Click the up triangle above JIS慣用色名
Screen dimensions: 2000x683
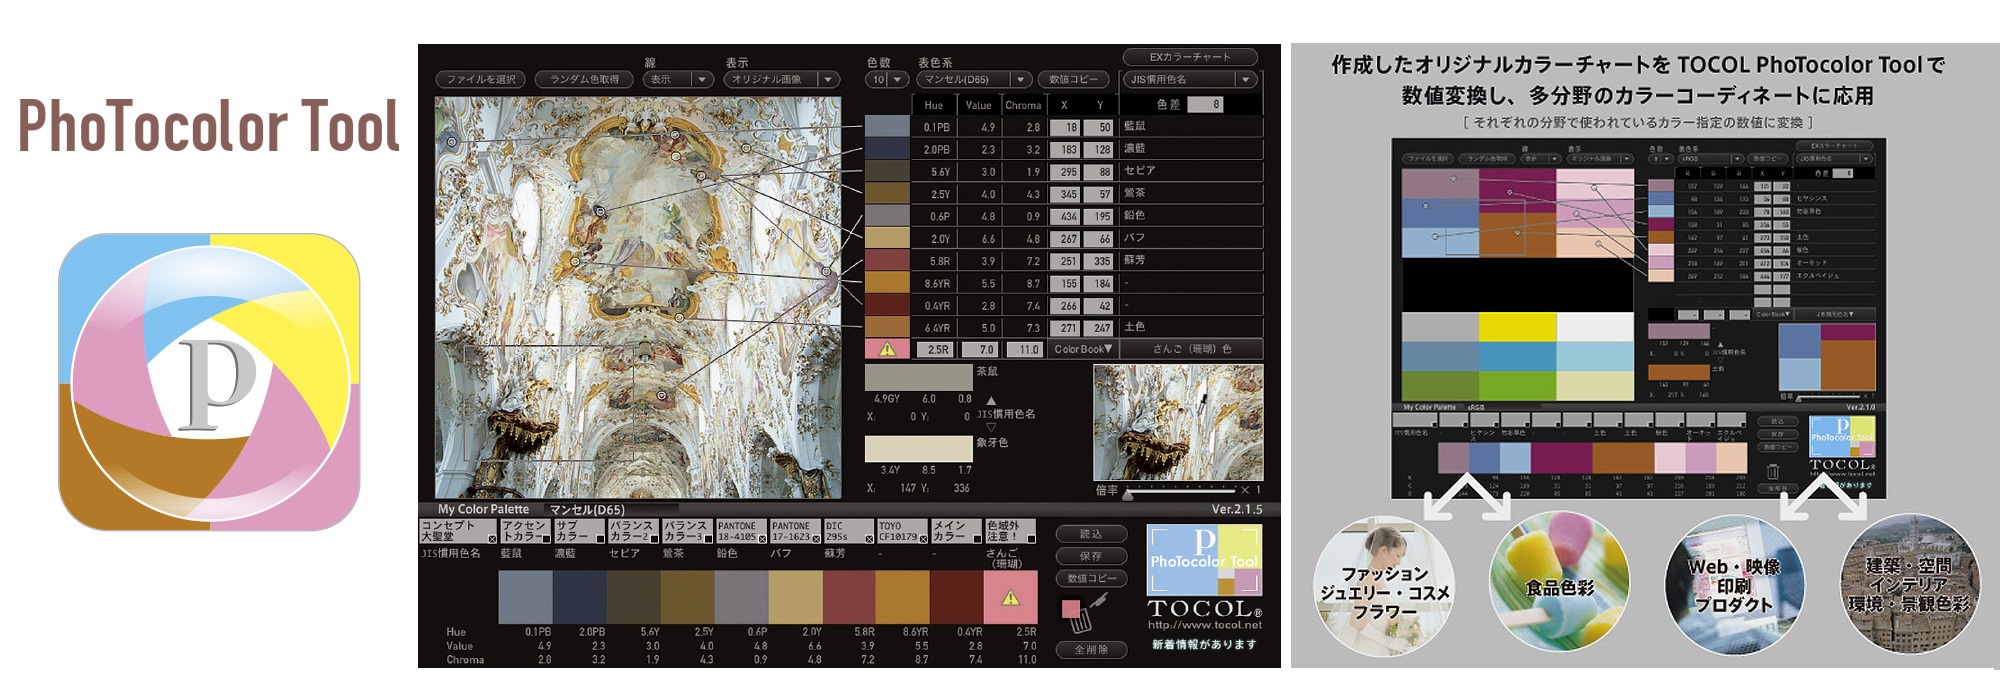[991, 401]
